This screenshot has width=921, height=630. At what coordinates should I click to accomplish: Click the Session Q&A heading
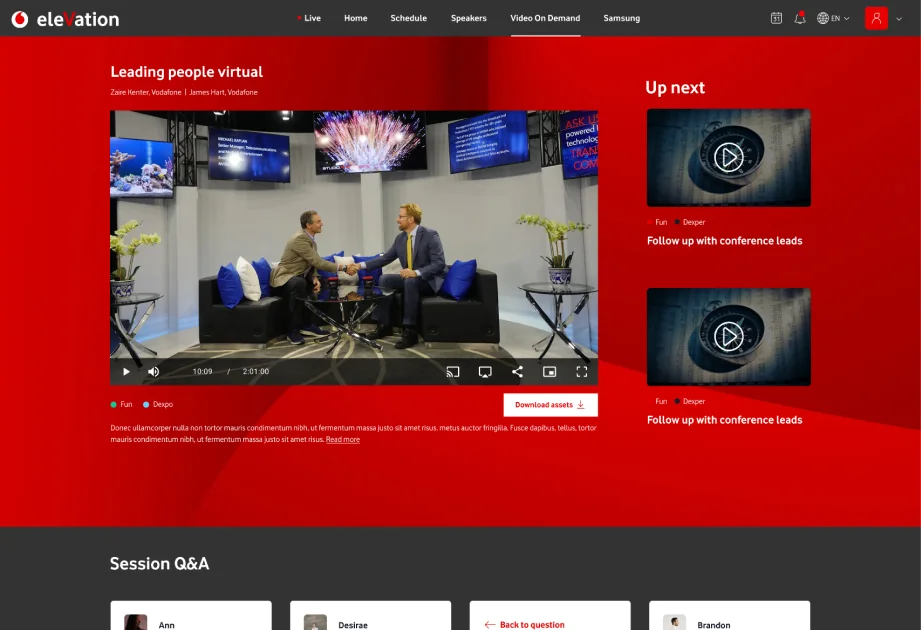[159, 564]
